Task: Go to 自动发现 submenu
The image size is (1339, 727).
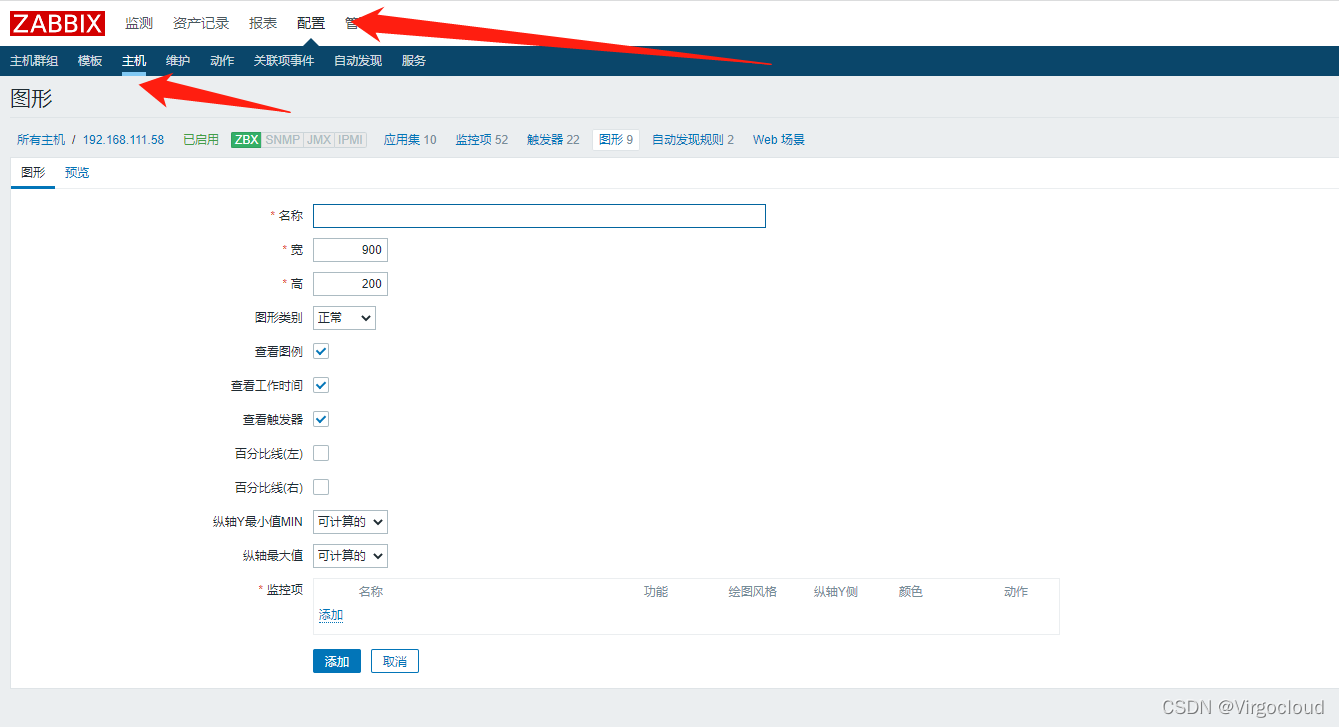Action: click(x=358, y=61)
